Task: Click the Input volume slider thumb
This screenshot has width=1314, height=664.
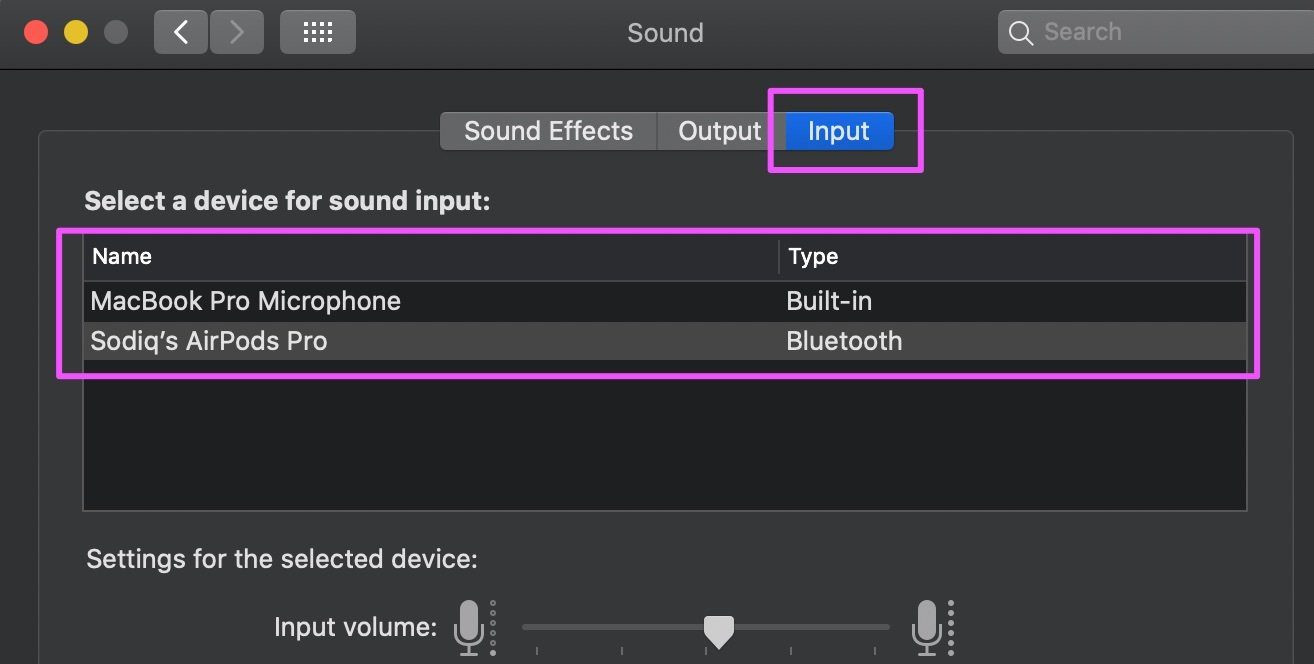Action: [719, 631]
